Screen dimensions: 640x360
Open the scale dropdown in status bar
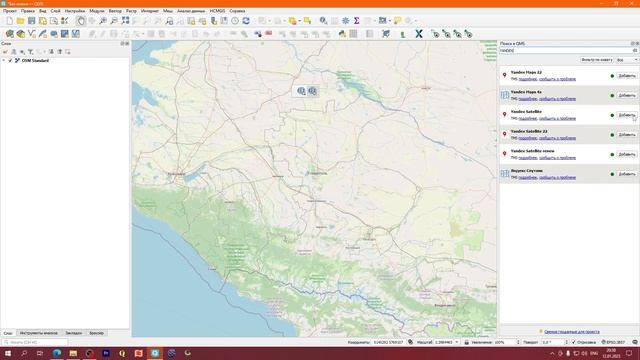click(457, 342)
